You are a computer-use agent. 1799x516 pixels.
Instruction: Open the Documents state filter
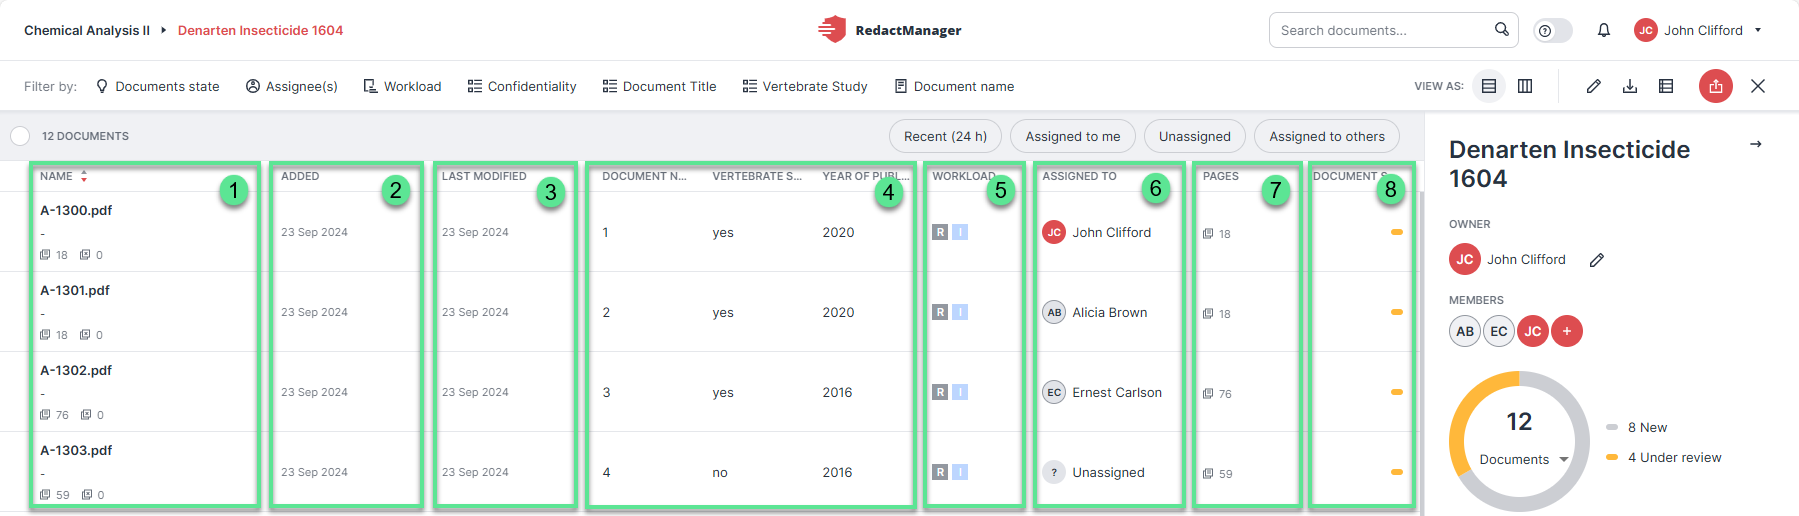[157, 86]
